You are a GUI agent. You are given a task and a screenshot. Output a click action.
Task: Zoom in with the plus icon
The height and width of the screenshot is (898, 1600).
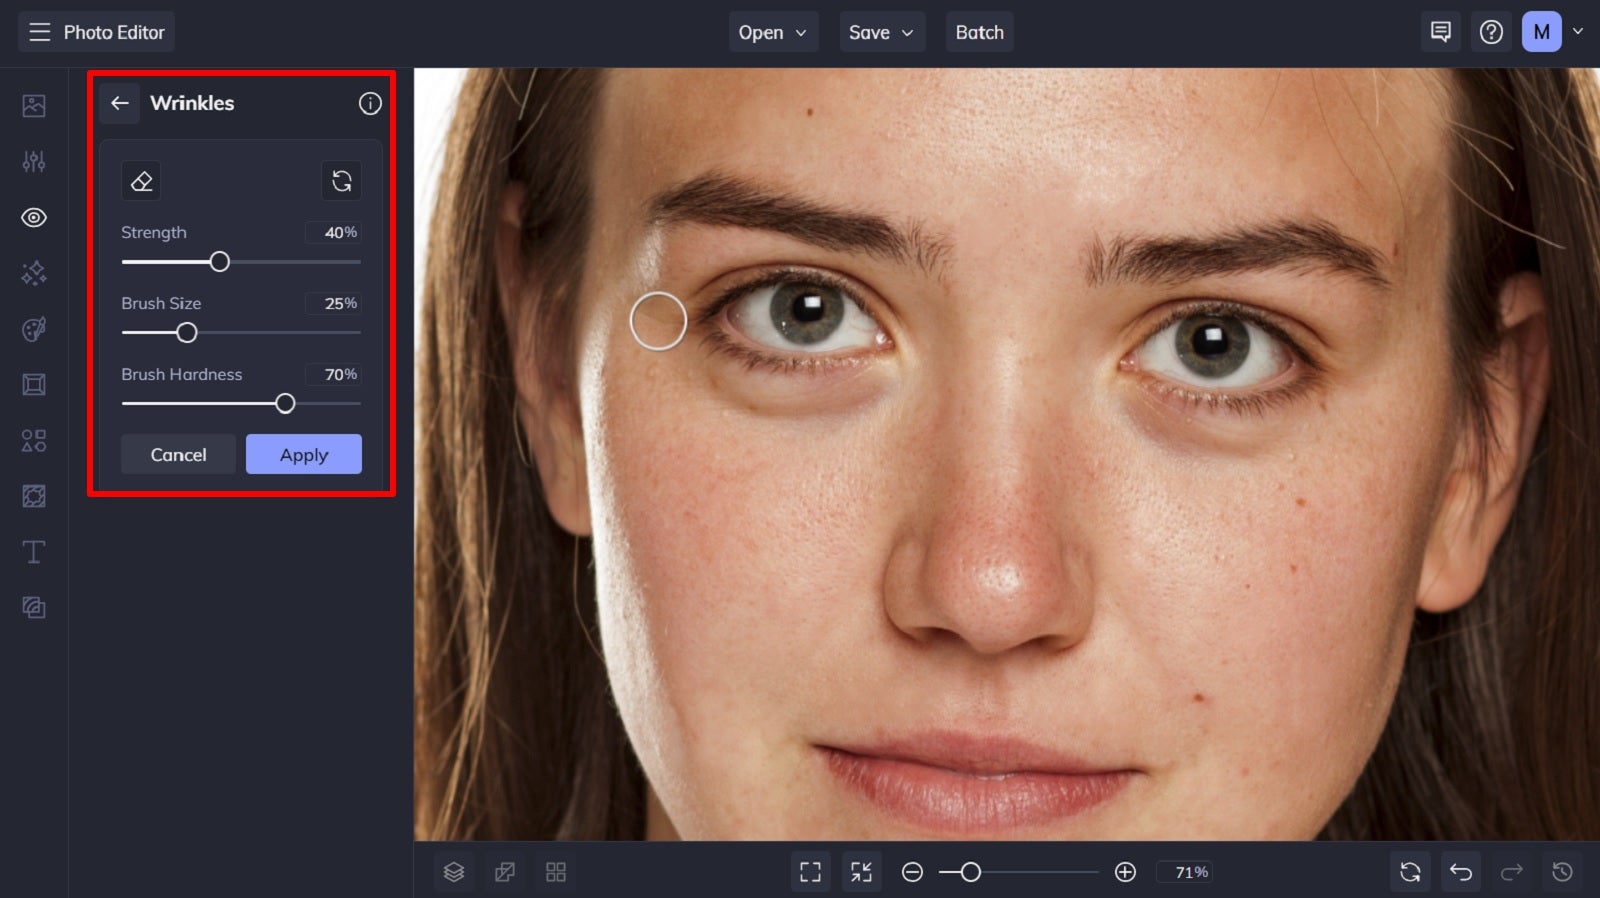click(x=1125, y=872)
